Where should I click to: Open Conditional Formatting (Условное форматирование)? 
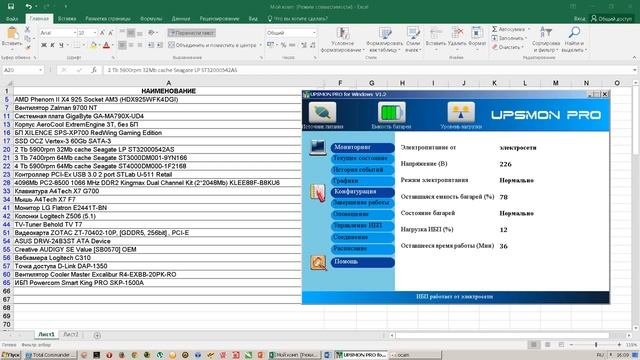pyautogui.click(x=342, y=39)
